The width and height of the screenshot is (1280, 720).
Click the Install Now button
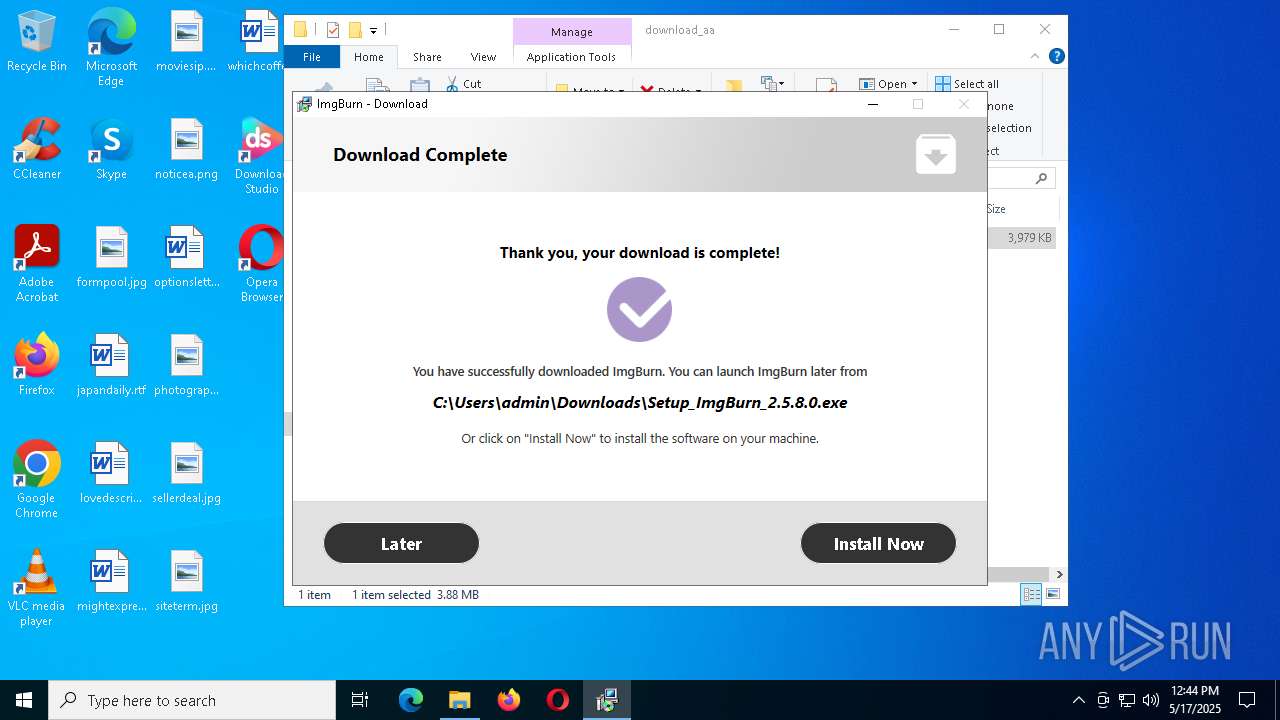tap(878, 544)
